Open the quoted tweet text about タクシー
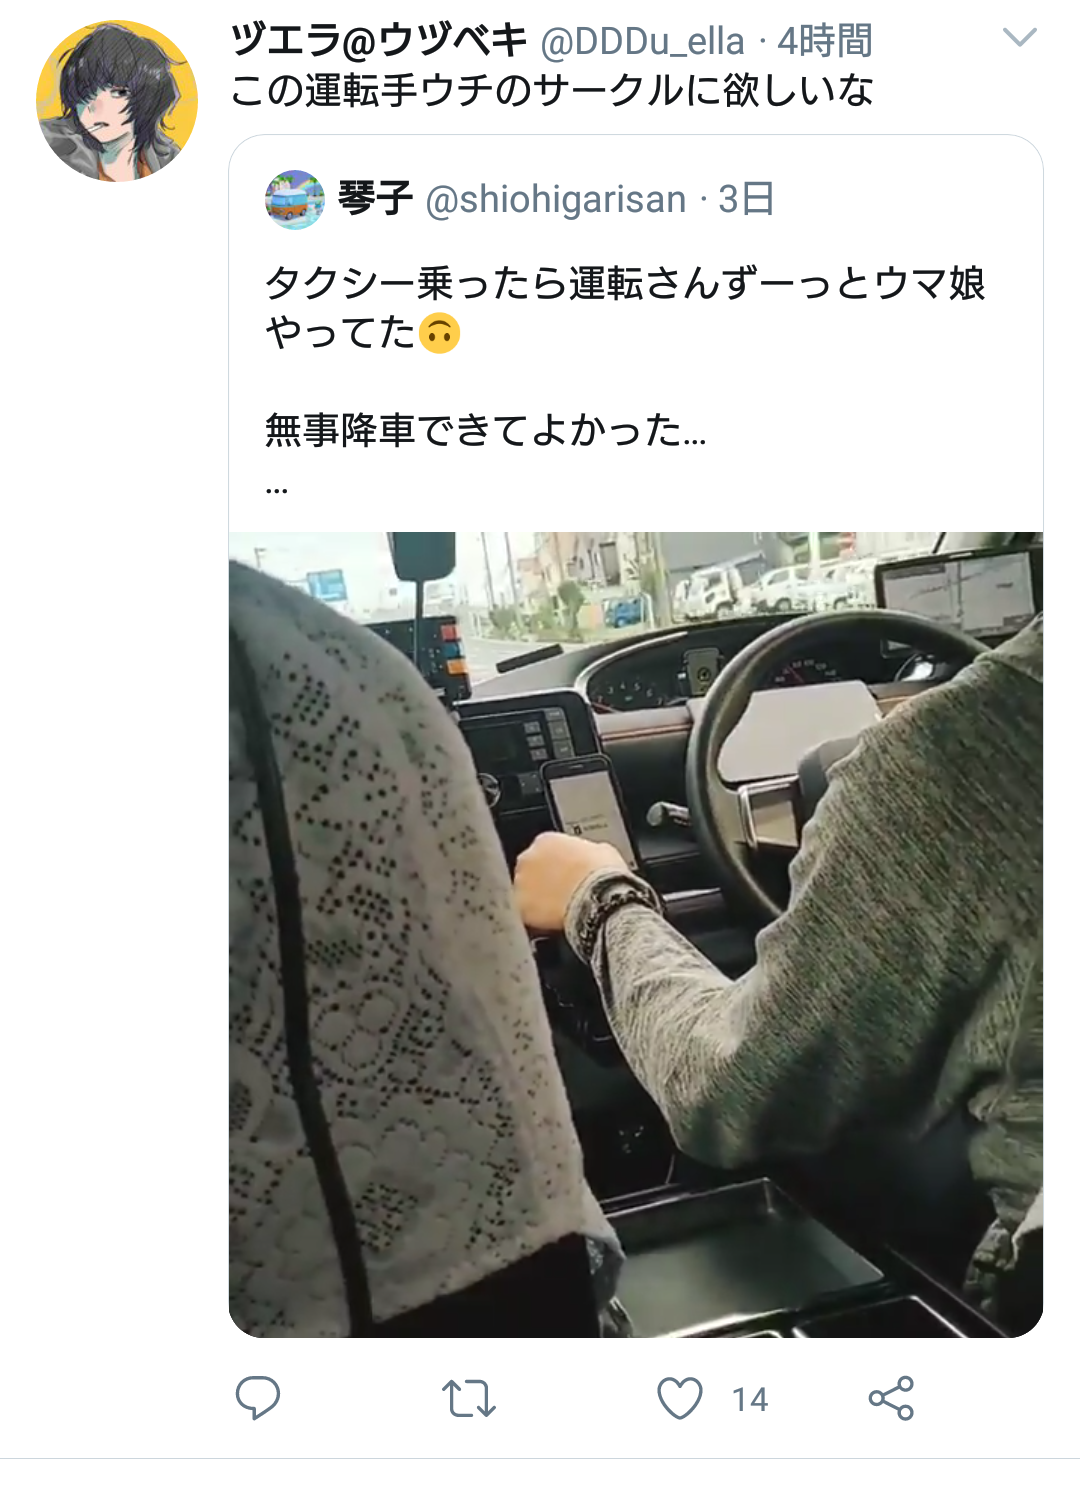1080x1491 pixels. pos(626,307)
